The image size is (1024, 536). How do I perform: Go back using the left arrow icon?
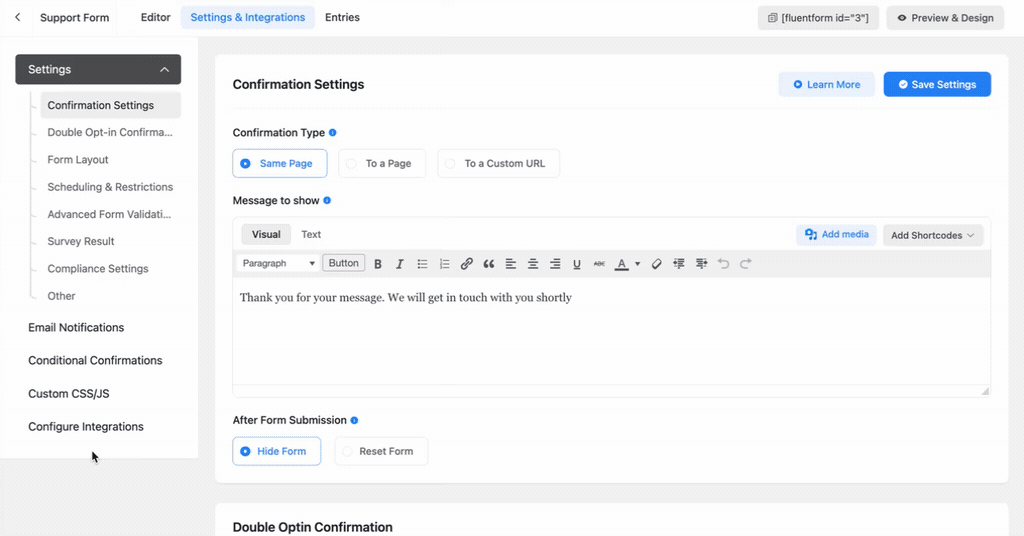pyautogui.click(x=18, y=18)
